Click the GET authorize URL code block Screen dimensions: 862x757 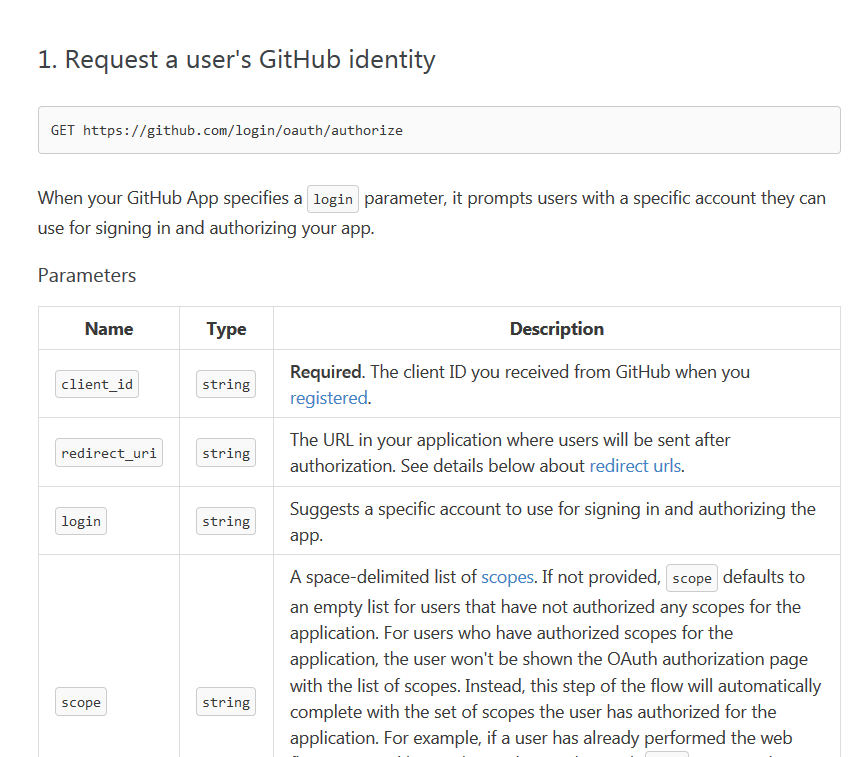[x=439, y=130]
